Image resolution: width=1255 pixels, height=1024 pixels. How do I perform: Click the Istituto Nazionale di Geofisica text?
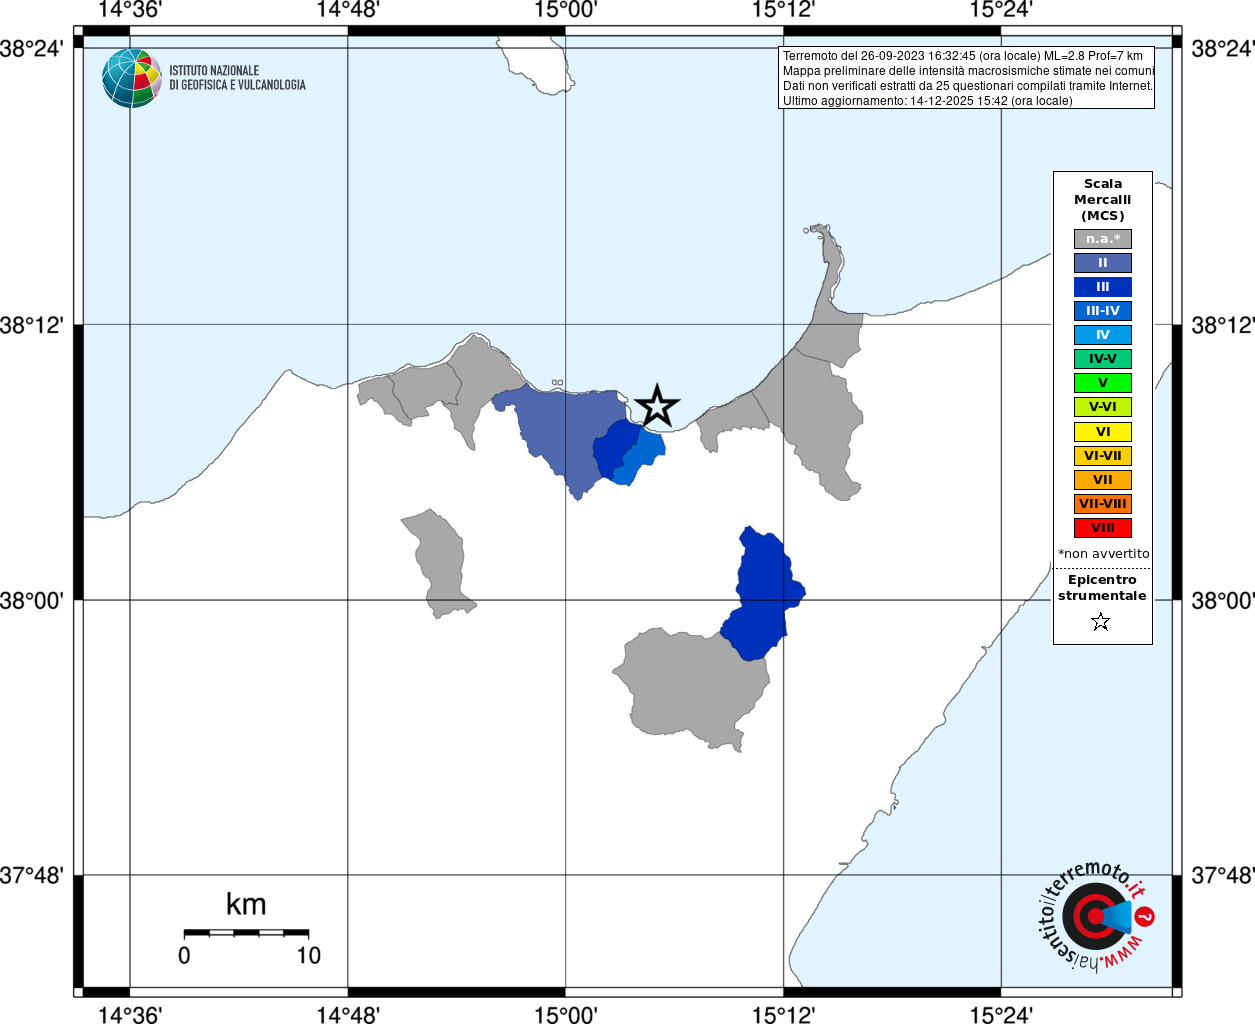tap(237, 78)
